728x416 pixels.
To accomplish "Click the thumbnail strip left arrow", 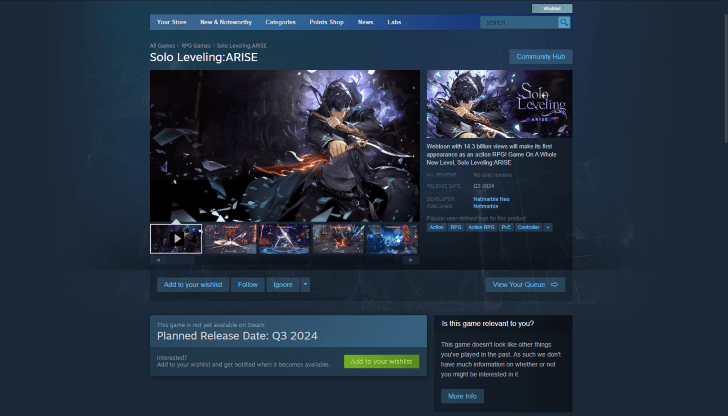I will tap(158, 260).
